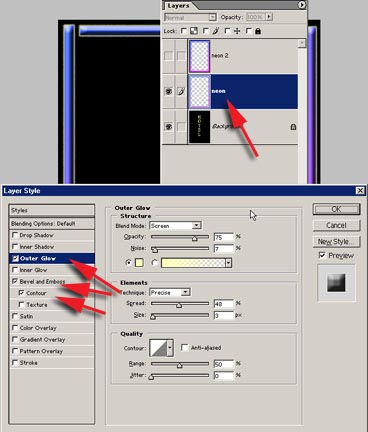Viewport: 368px width, 432px height.
Task: Select the gradient glow radio button
Action: click(154, 263)
